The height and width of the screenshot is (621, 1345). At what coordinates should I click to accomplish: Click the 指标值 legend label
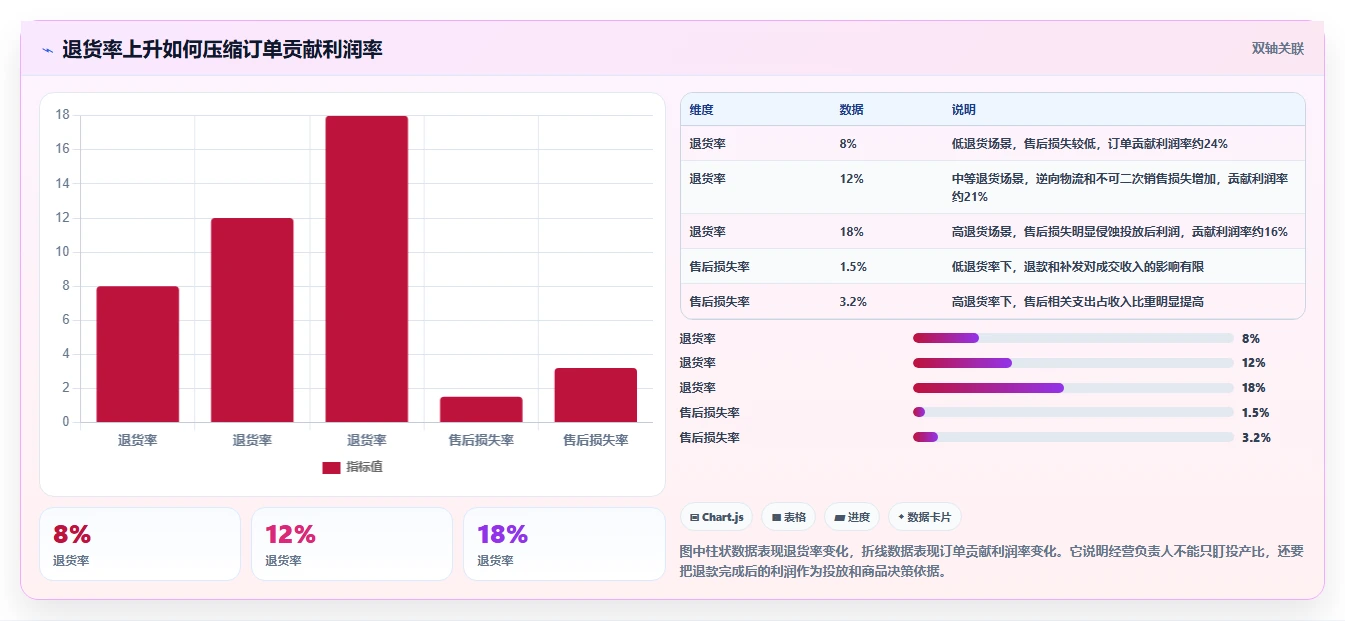click(x=364, y=467)
